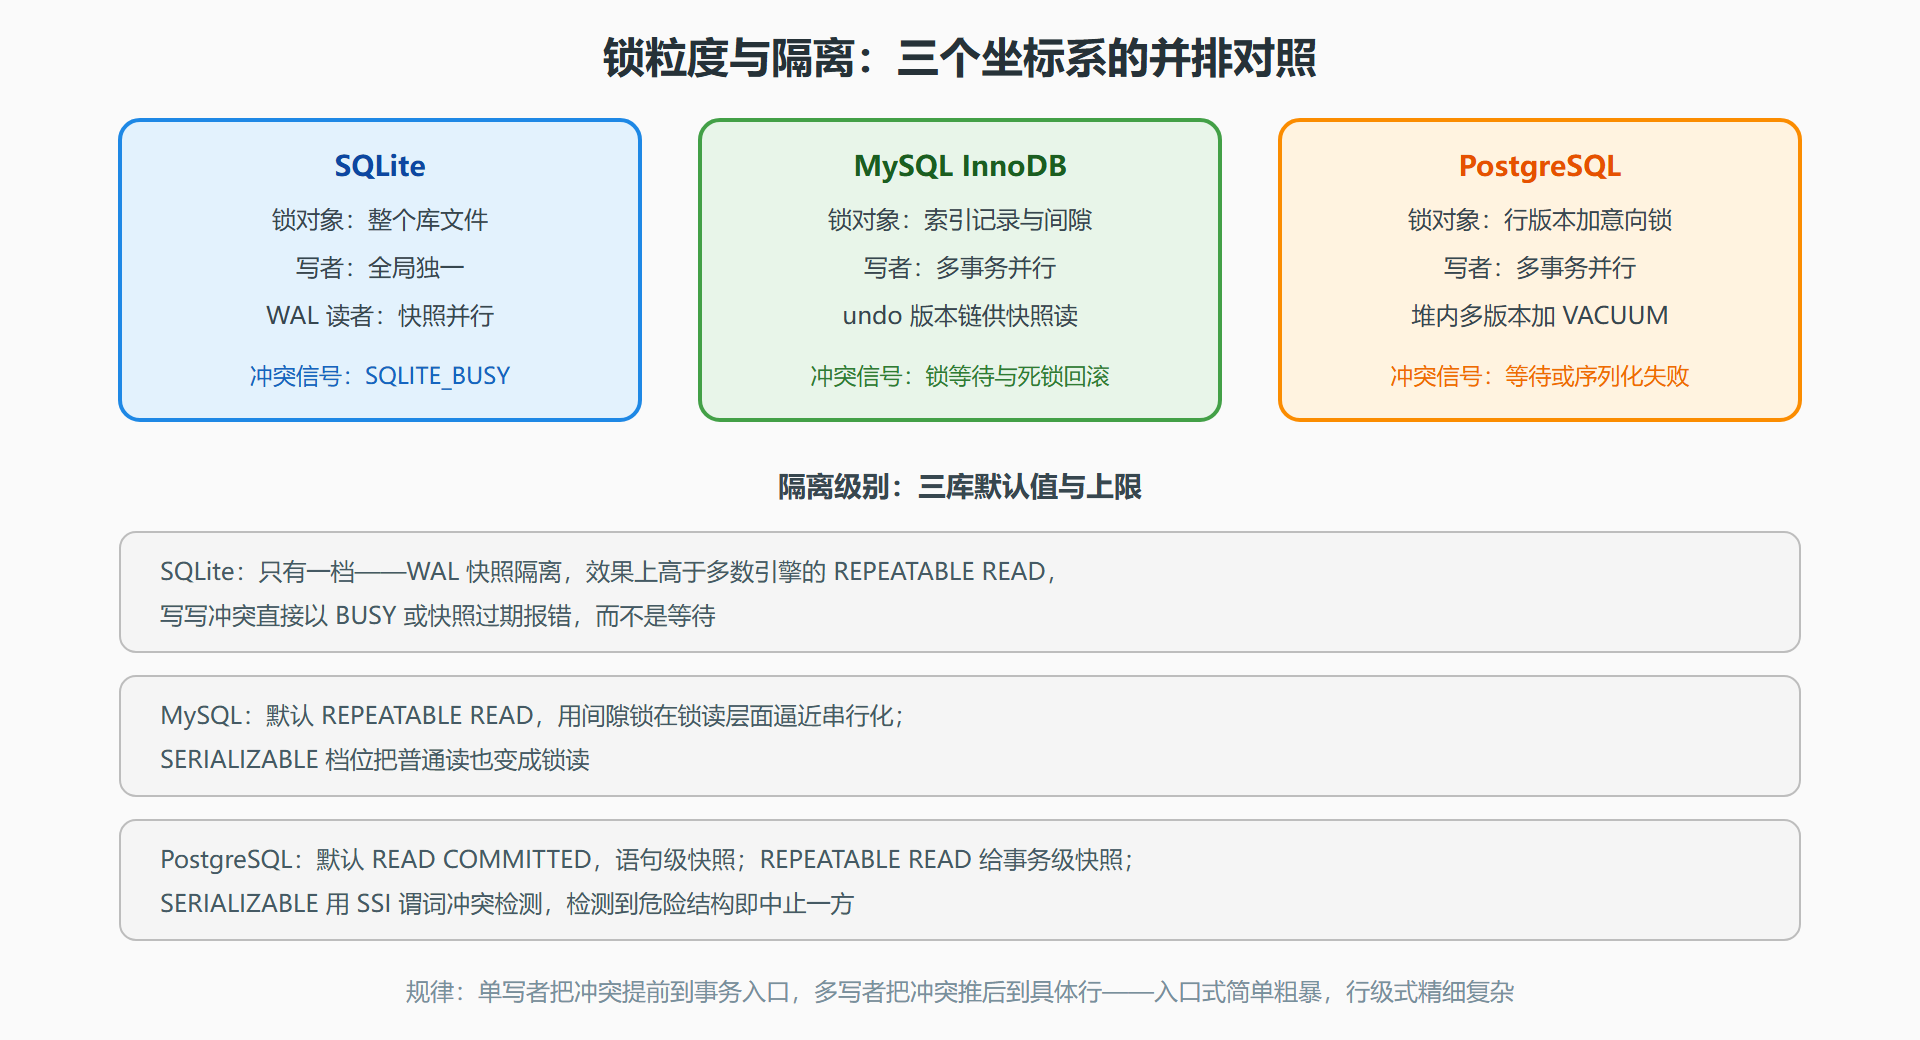The height and width of the screenshot is (1040, 1920).
Task: Click the text 锁对象：索引记录与间隙
Action: 960,220
